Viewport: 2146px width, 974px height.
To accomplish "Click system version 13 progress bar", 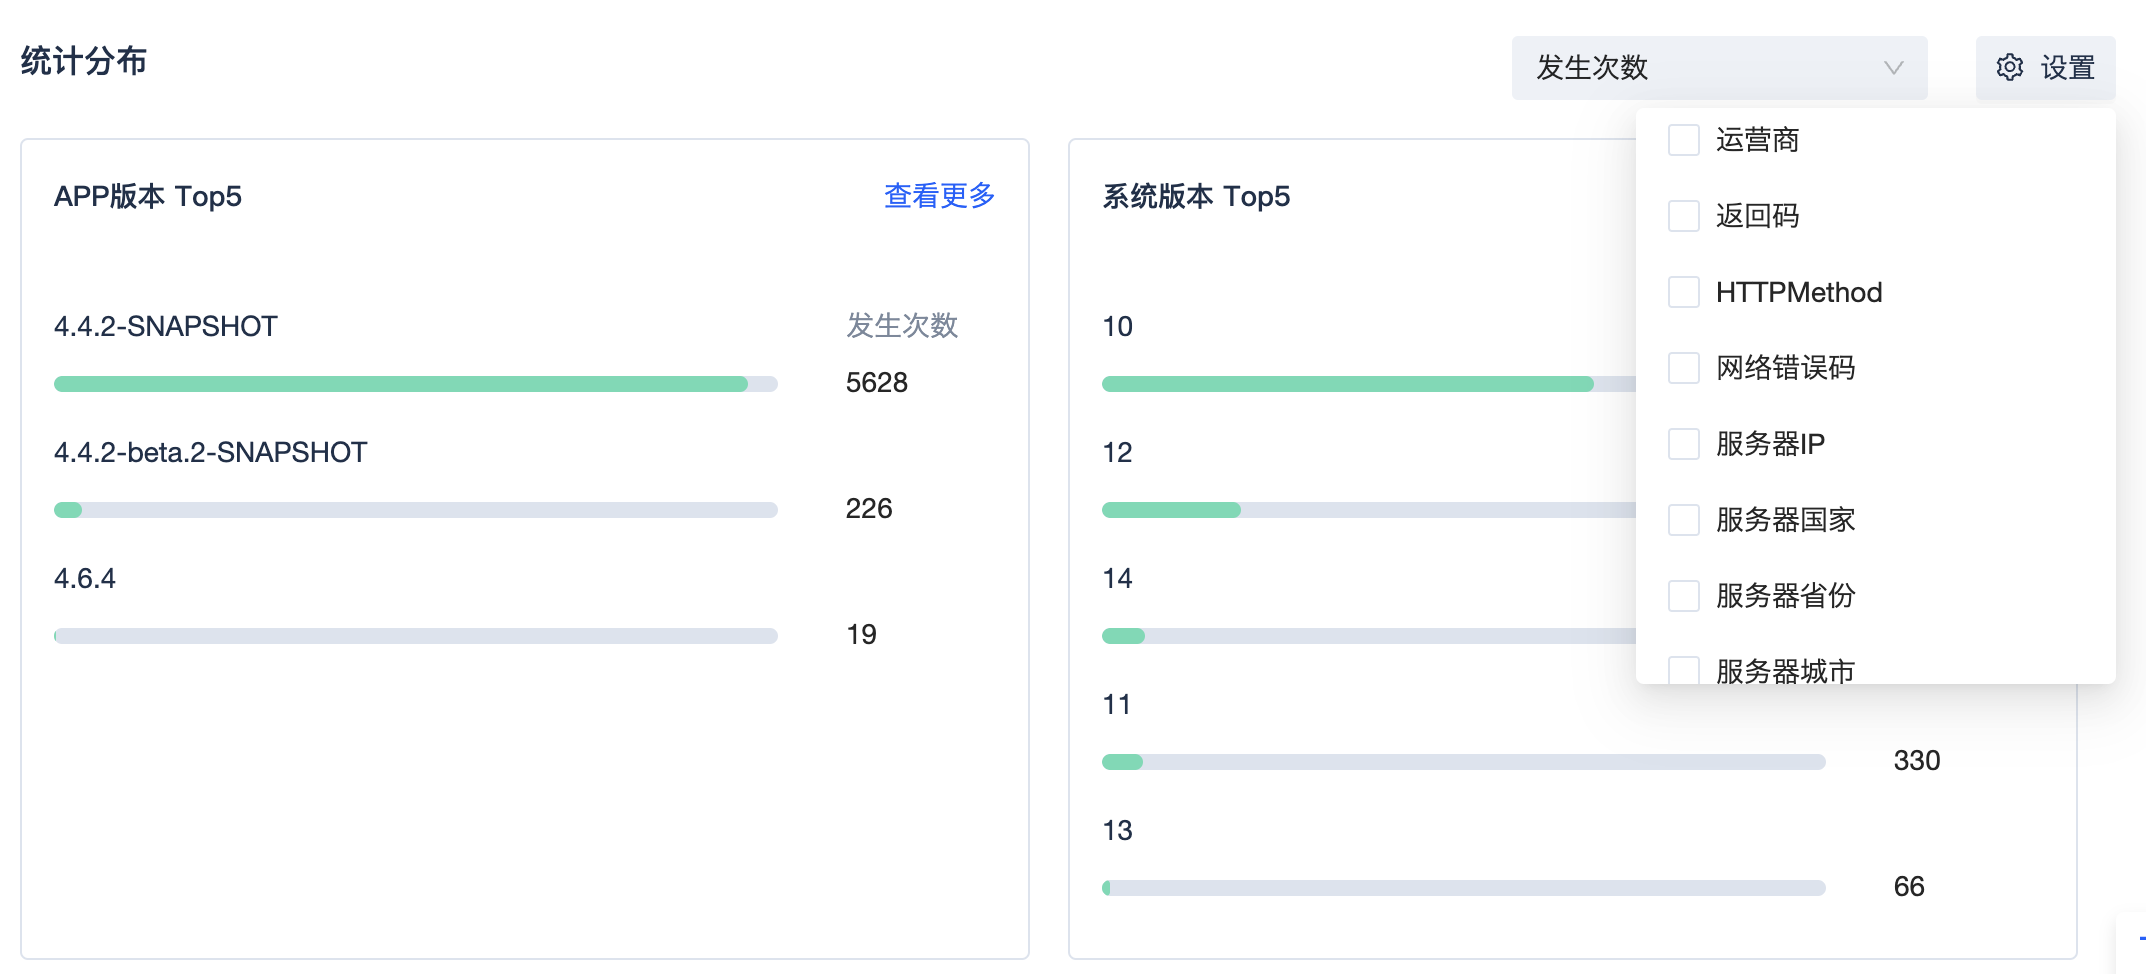I will click(x=1463, y=888).
